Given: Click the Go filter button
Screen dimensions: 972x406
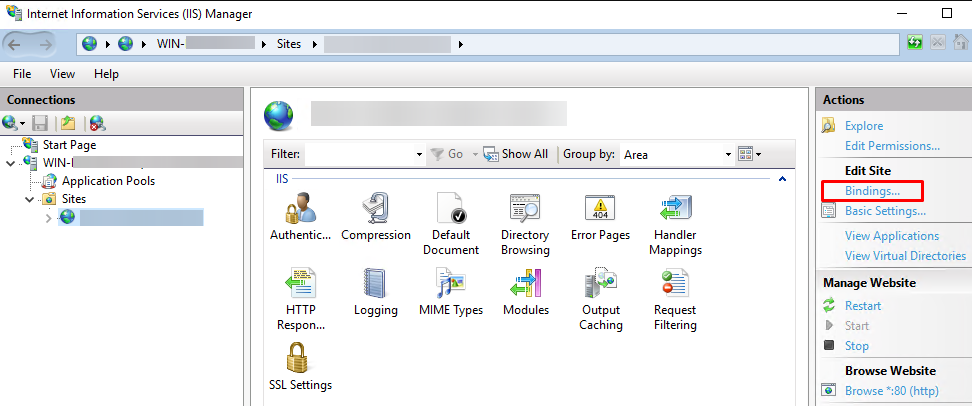Looking at the screenshot, I should 447,154.
